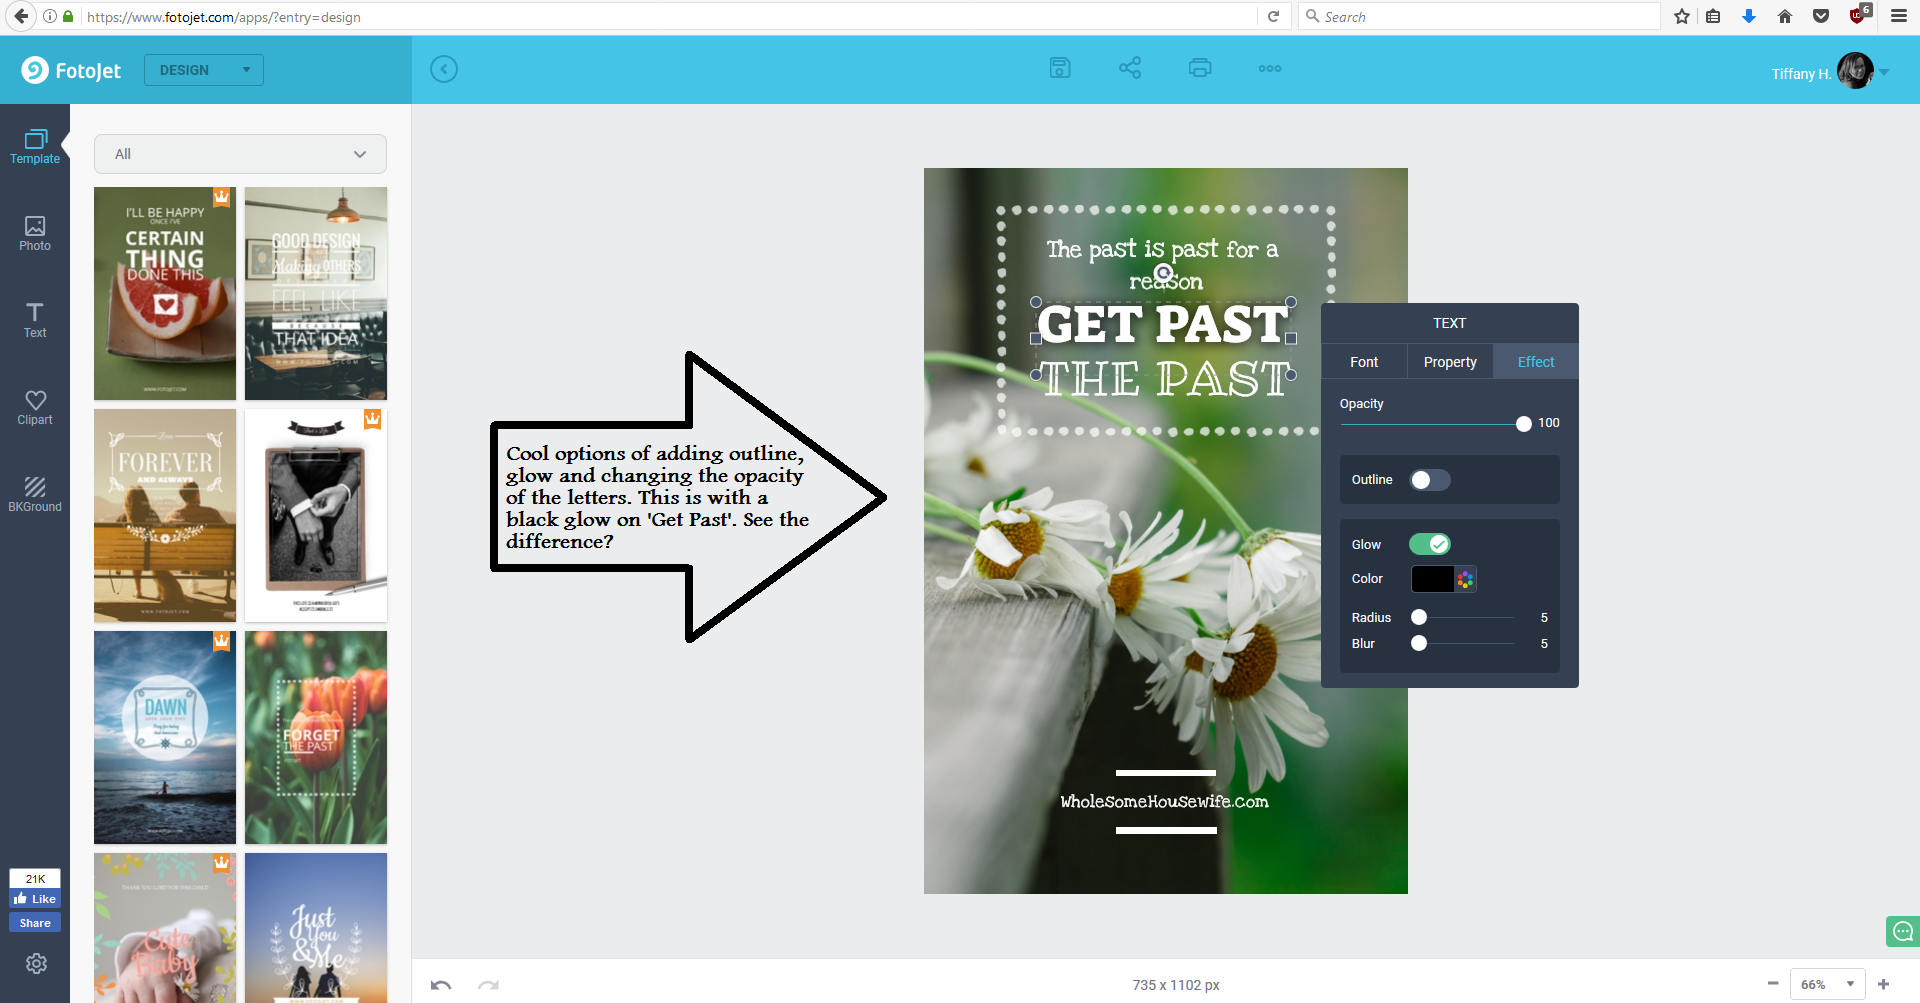Navigate back in the browser
This screenshot has width=1920, height=1003.
coord(21,16)
